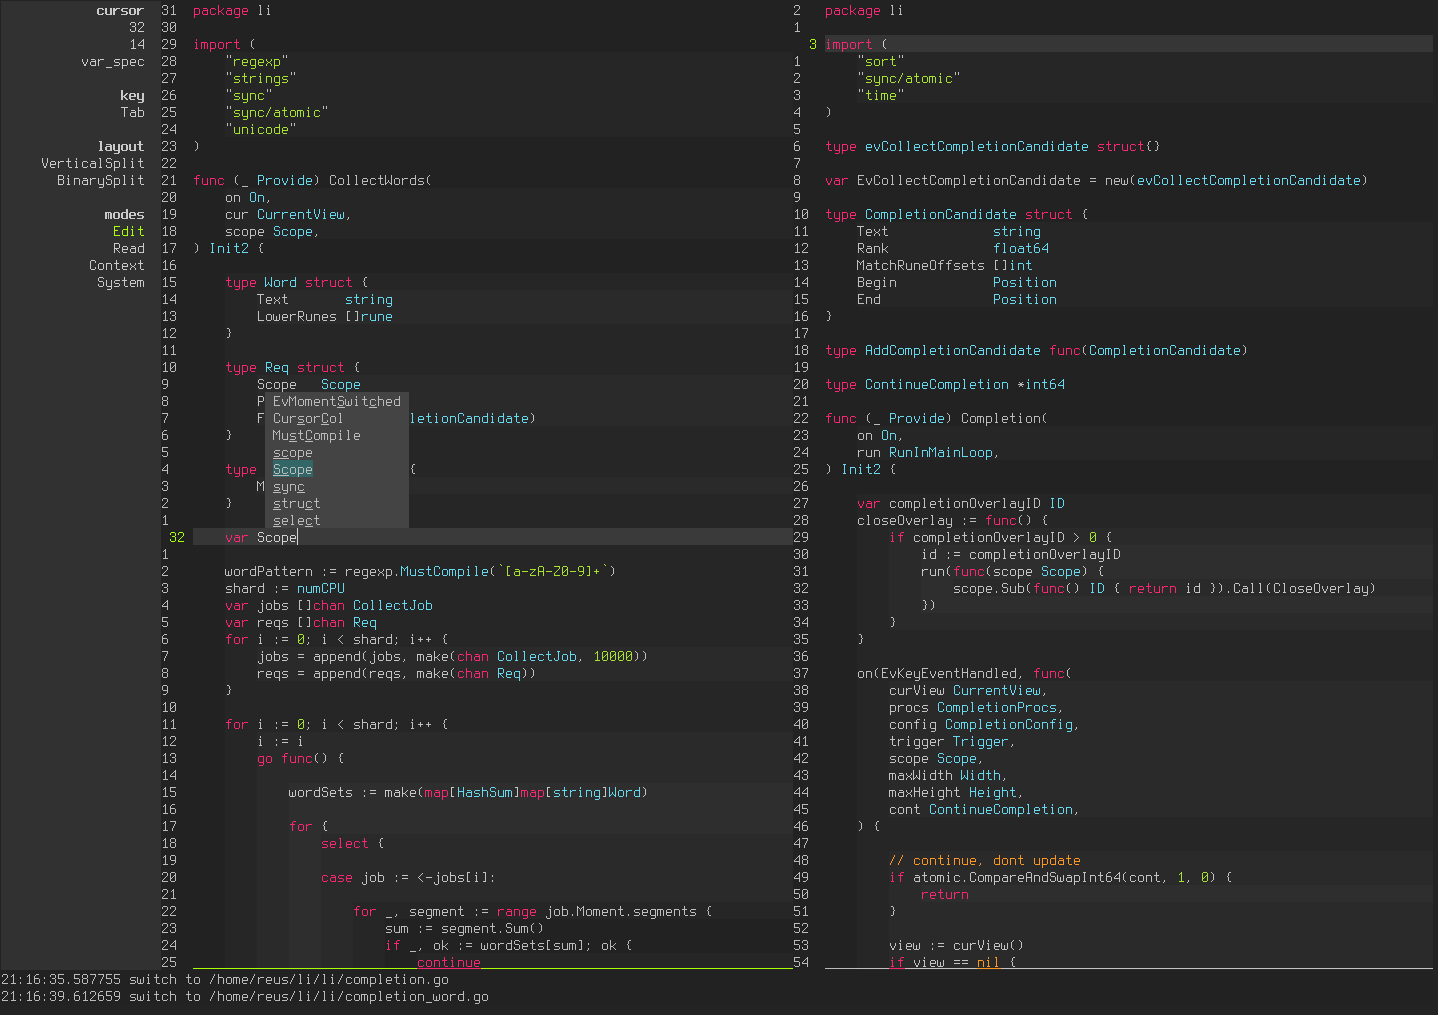Click "sync/atomic" import in left pane
Screen dimensions: 1438x1015
pos(276,112)
